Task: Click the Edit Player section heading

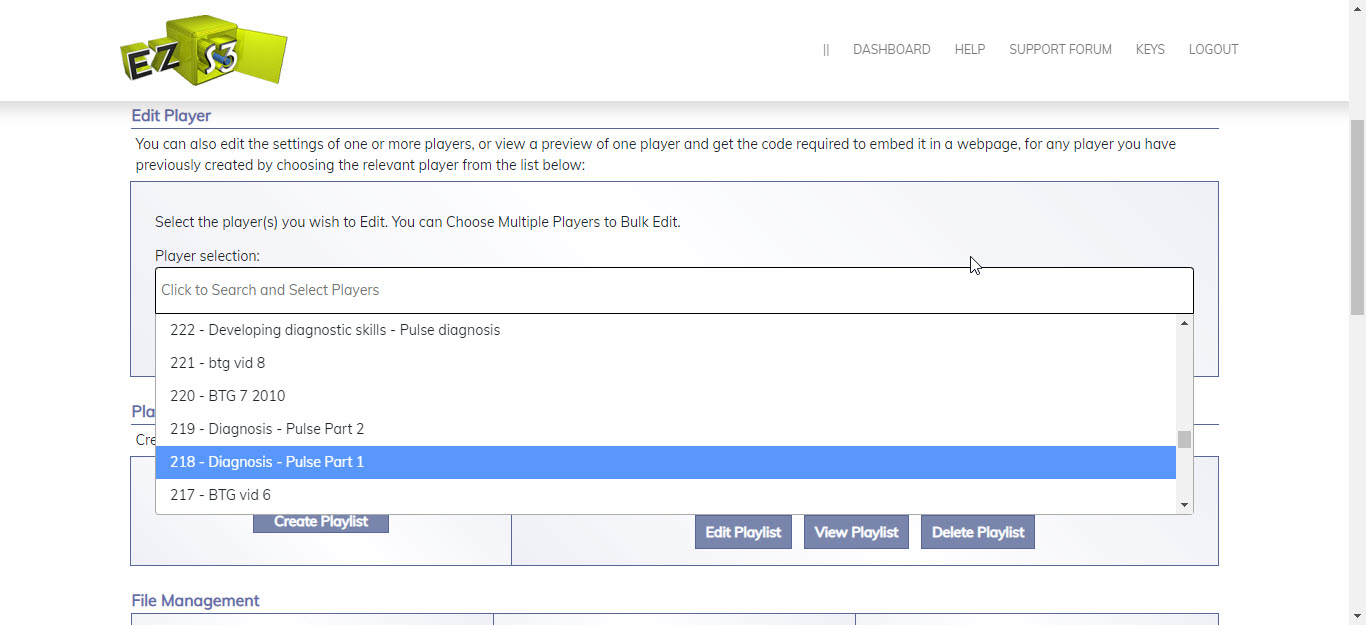Action: [171, 116]
